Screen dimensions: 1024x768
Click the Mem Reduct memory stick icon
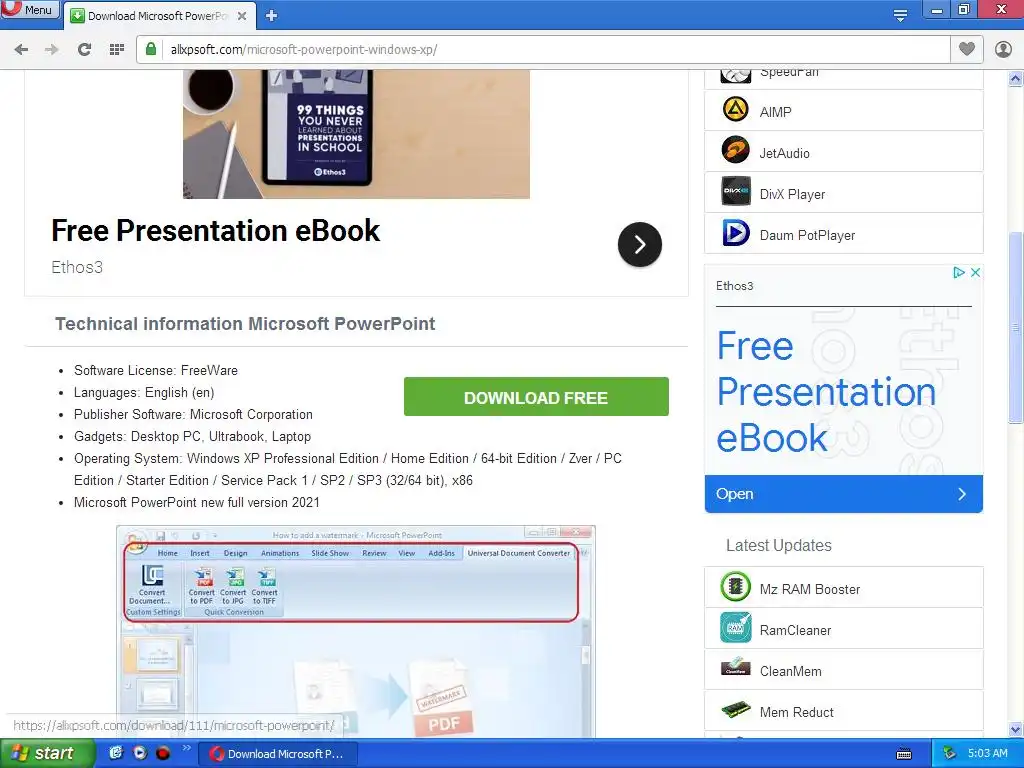pyautogui.click(x=736, y=709)
